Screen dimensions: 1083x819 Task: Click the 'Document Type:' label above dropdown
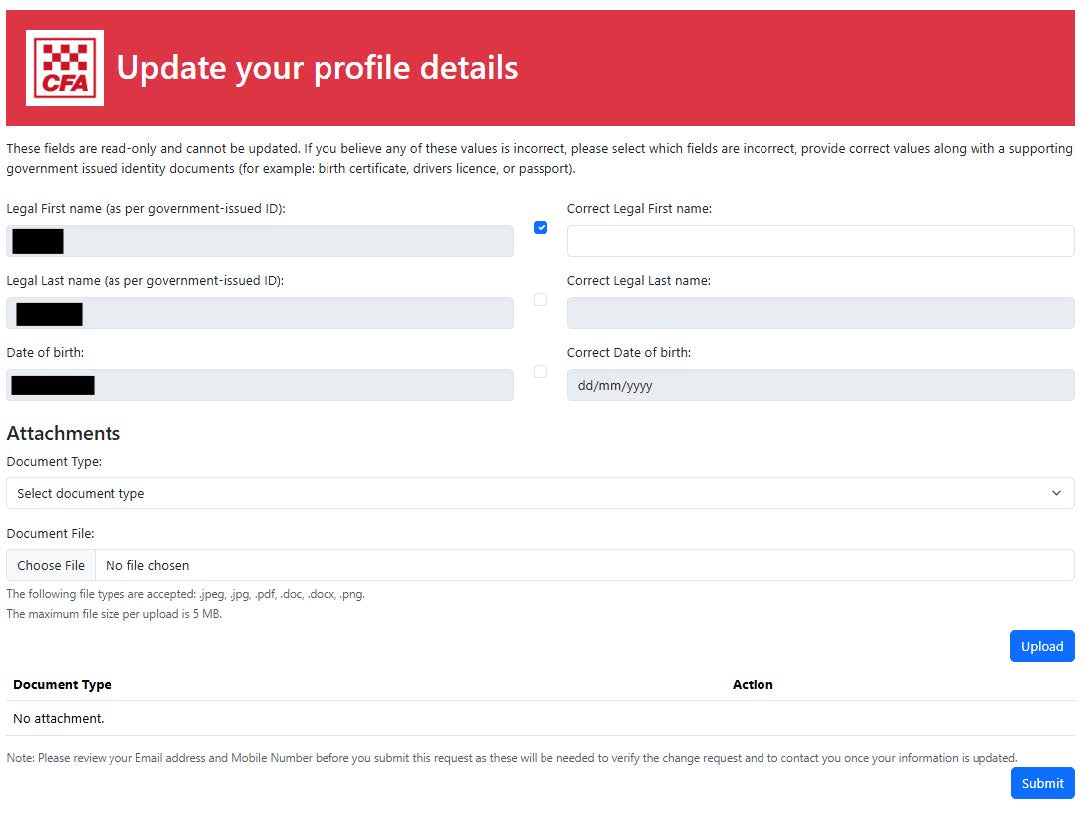tap(54, 461)
